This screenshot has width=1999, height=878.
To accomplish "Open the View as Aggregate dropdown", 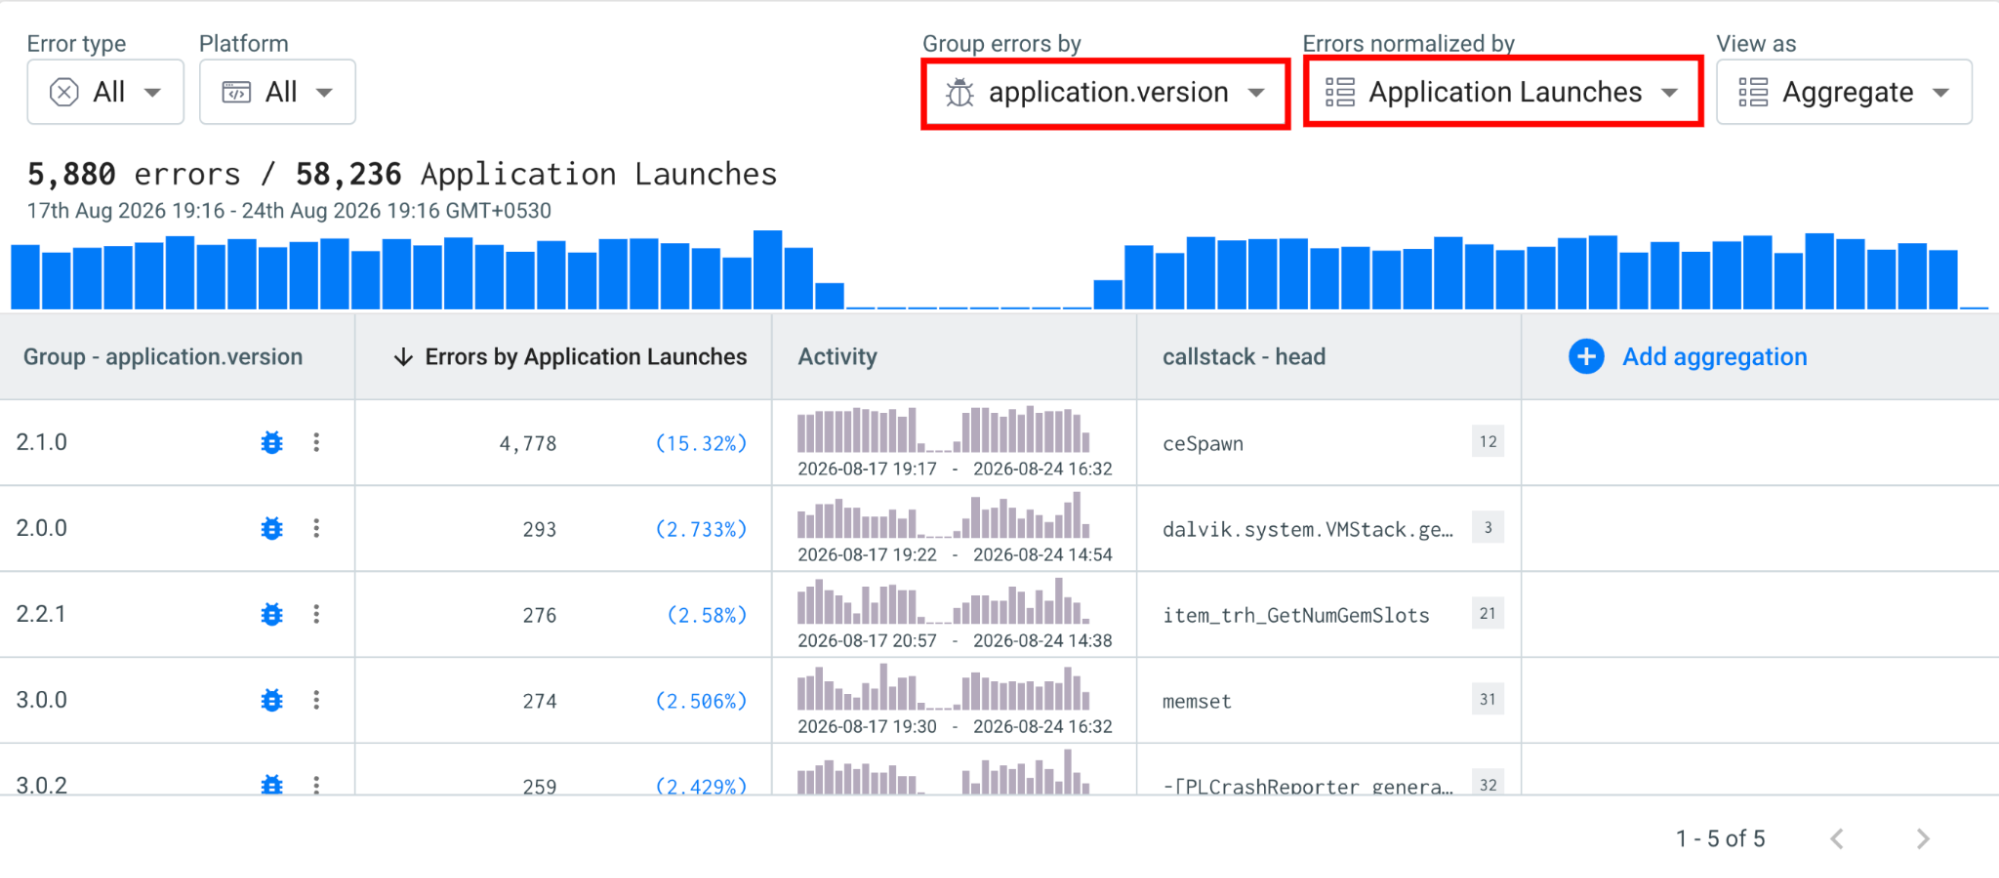I will tap(1844, 92).
